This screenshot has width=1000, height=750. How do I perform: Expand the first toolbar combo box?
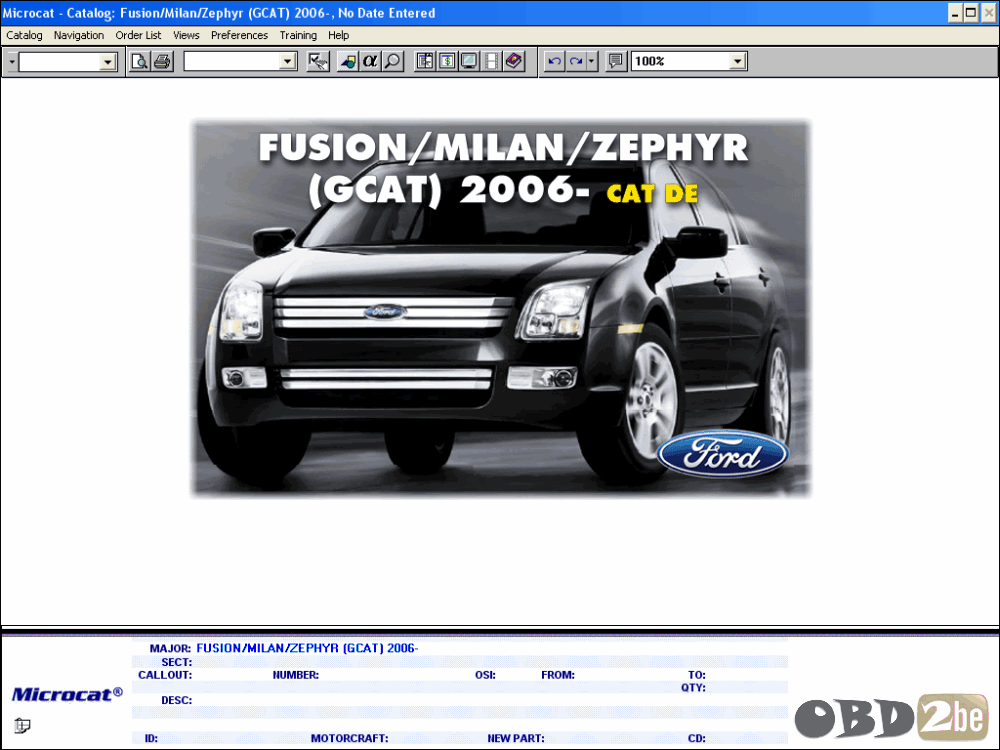[x=108, y=62]
